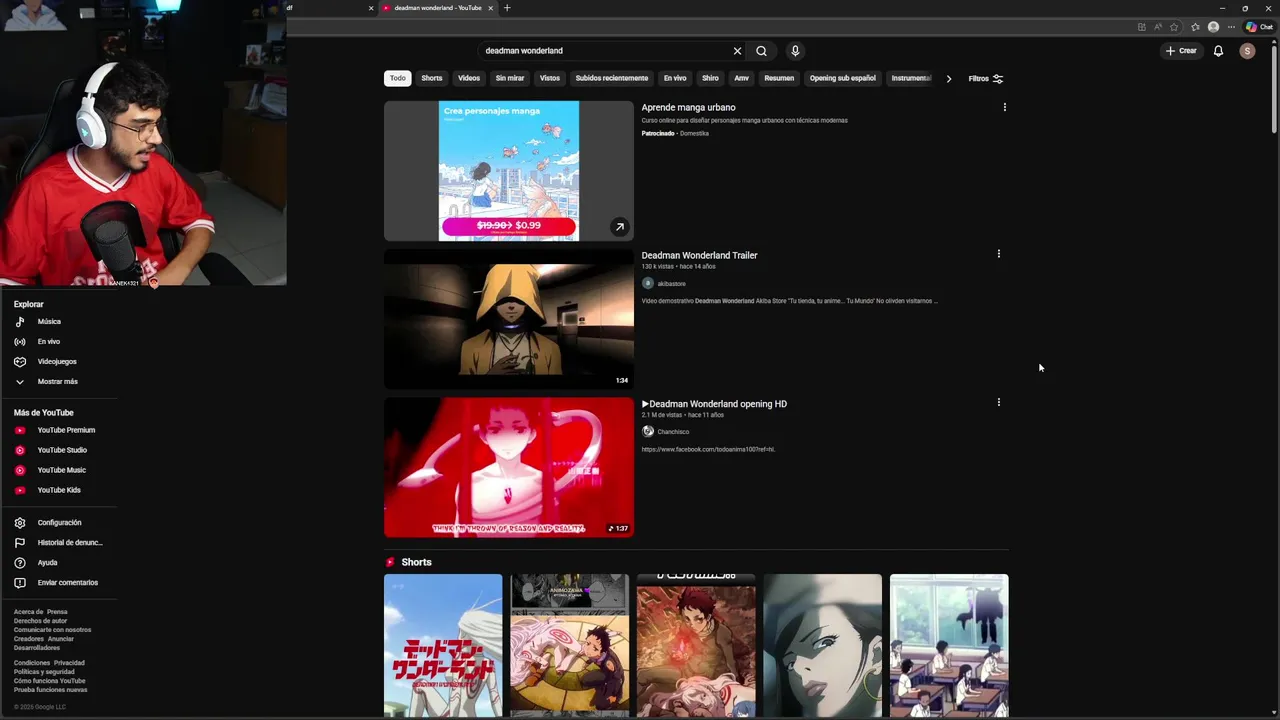Click the Ayuda question mark icon
The image size is (1280, 720).
tap(20, 563)
